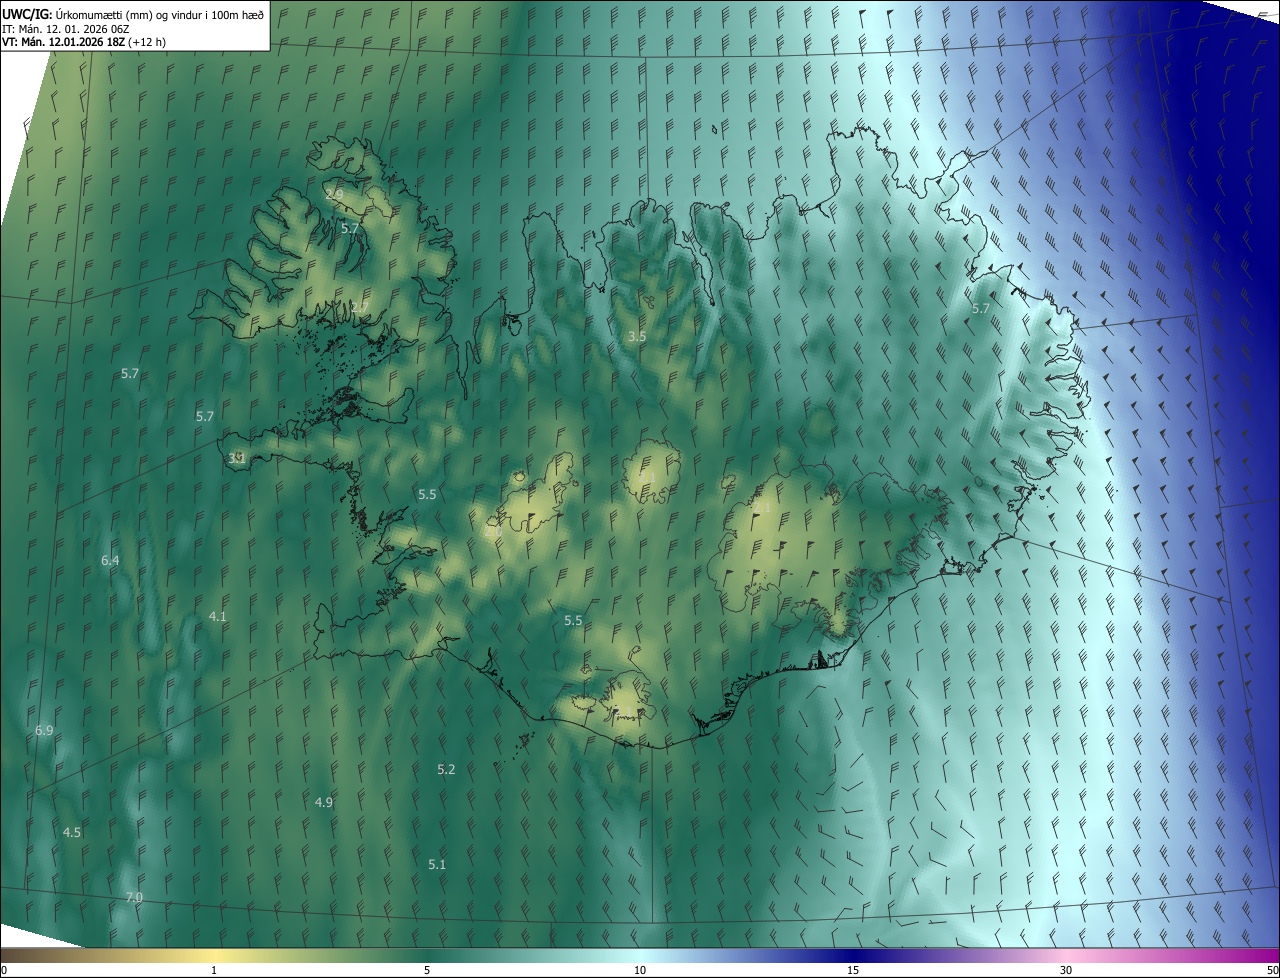Click the colorbar tick label 0
The height and width of the screenshot is (978, 1280).
point(4,970)
